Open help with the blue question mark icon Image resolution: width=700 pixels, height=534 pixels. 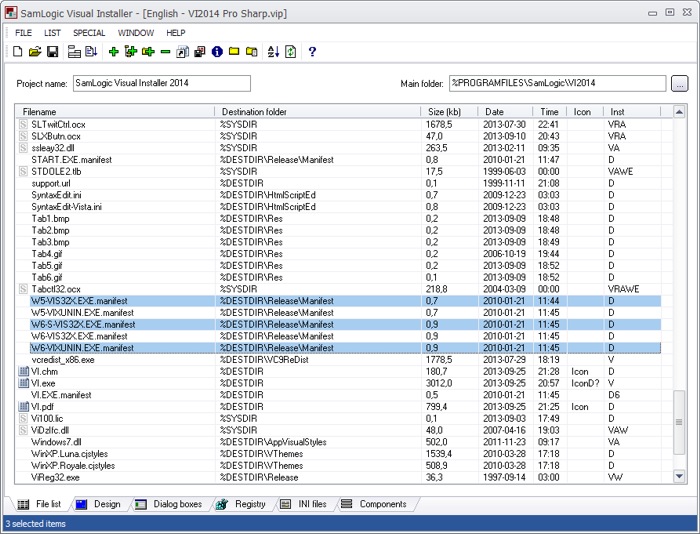pos(312,52)
